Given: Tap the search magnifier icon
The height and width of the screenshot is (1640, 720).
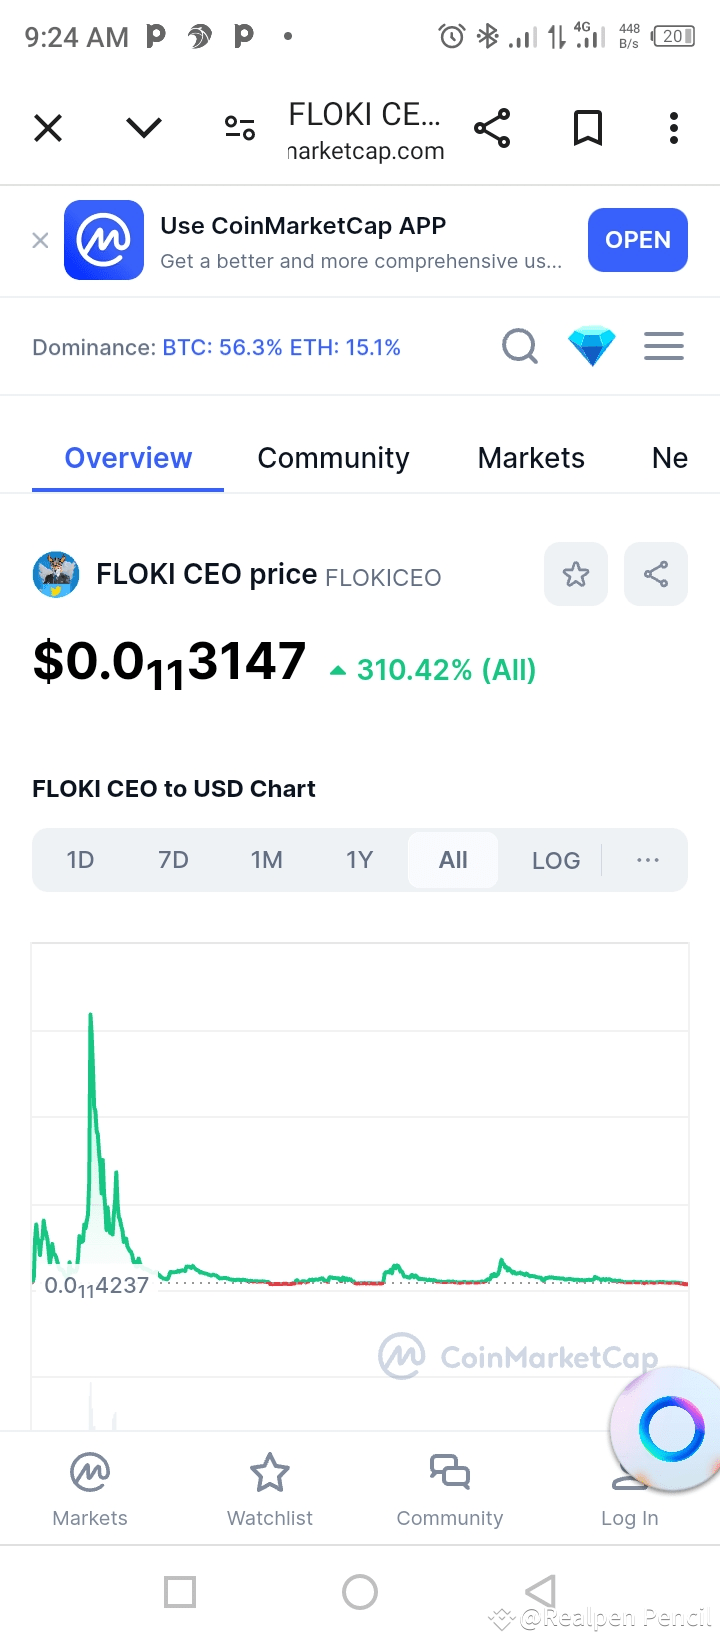Looking at the screenshot, I should [519, 347].
